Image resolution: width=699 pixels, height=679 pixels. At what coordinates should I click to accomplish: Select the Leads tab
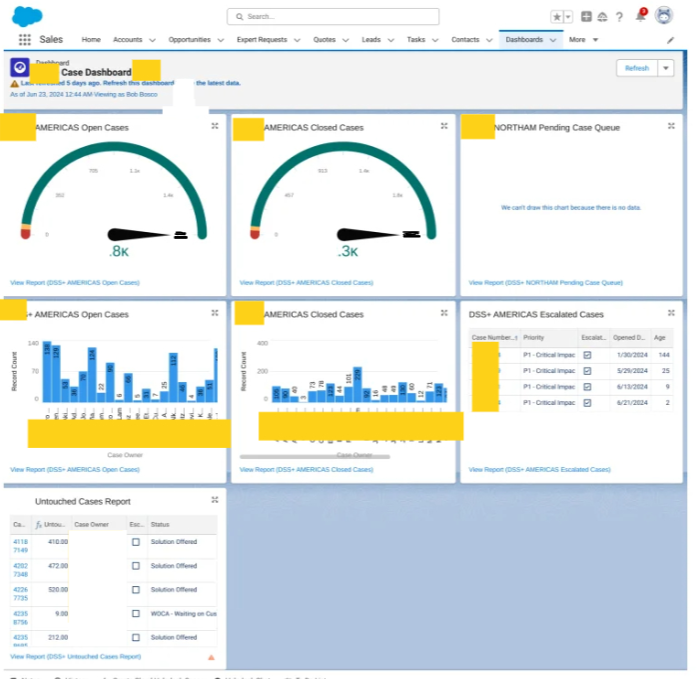[371, 40]
